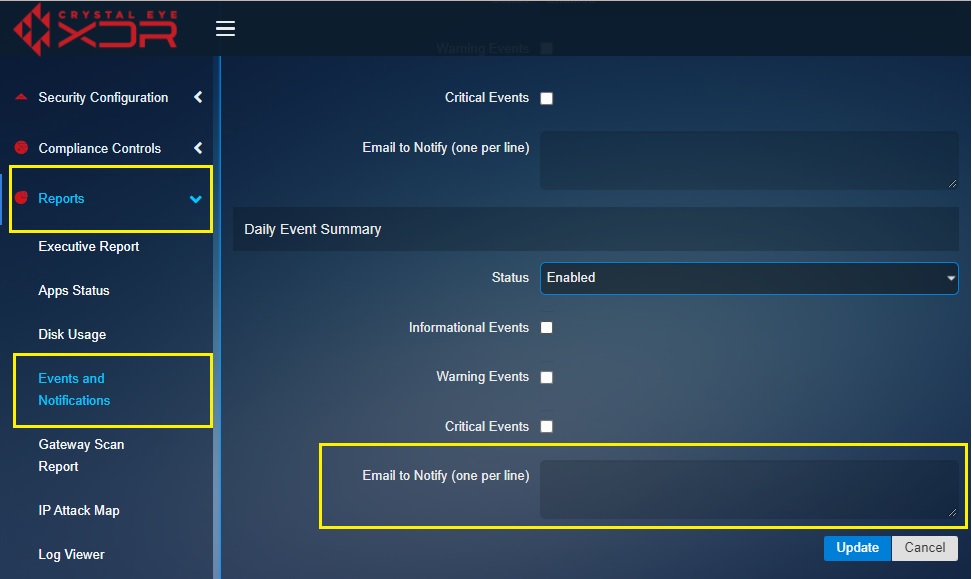Focus the upper Email to Notify textbox
972x579 pixels.
click(x=749, y=160)
